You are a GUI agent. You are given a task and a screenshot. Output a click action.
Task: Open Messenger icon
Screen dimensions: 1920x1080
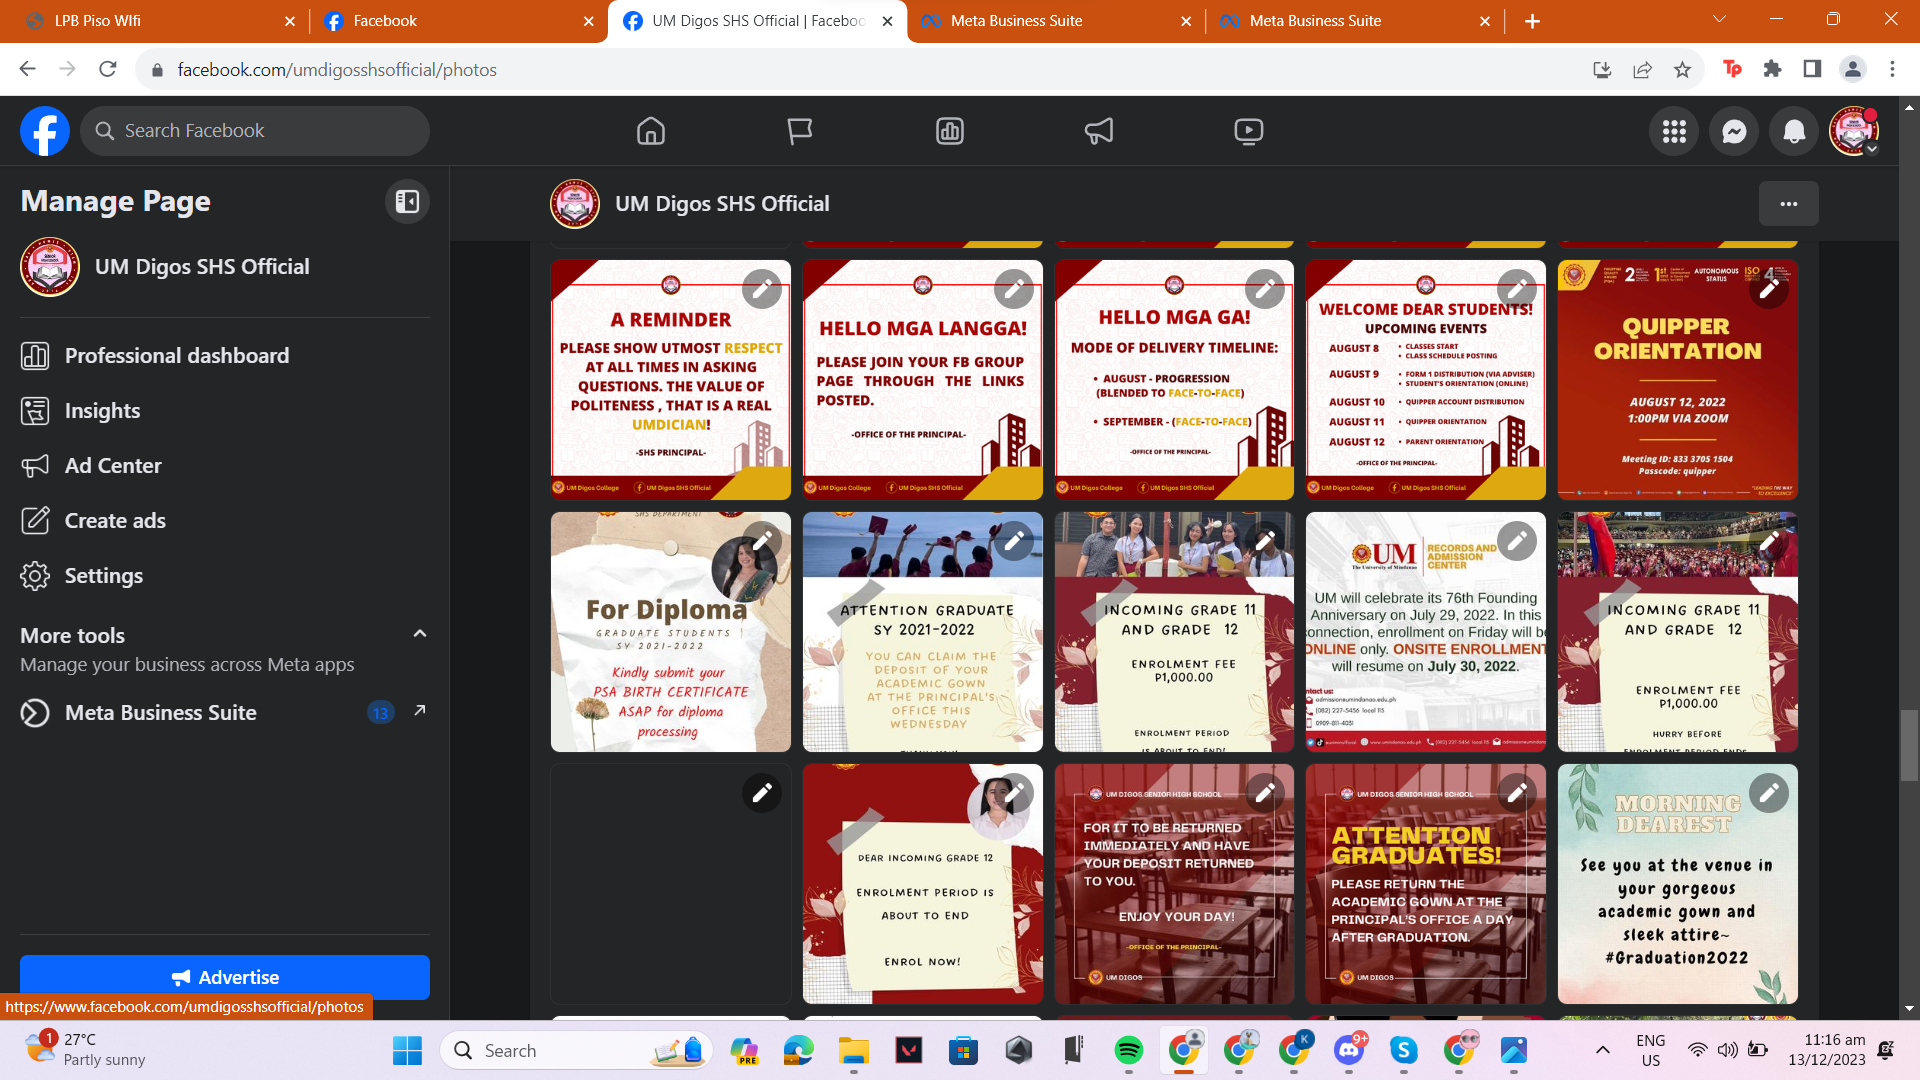[x=1734, y=131]
